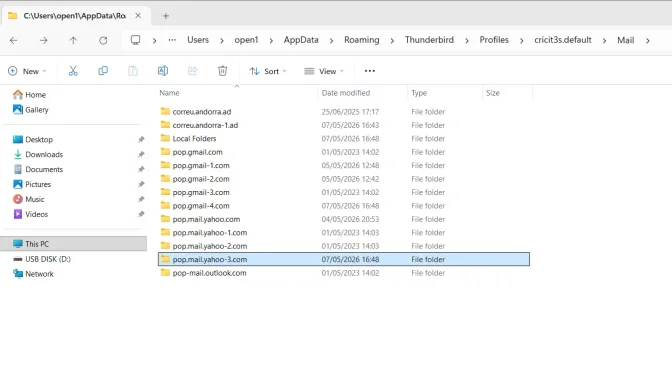Image resolution: width=672 pixels, height=384 pixels.
Task: Sort by Type column header
Action: coord(419,93)
